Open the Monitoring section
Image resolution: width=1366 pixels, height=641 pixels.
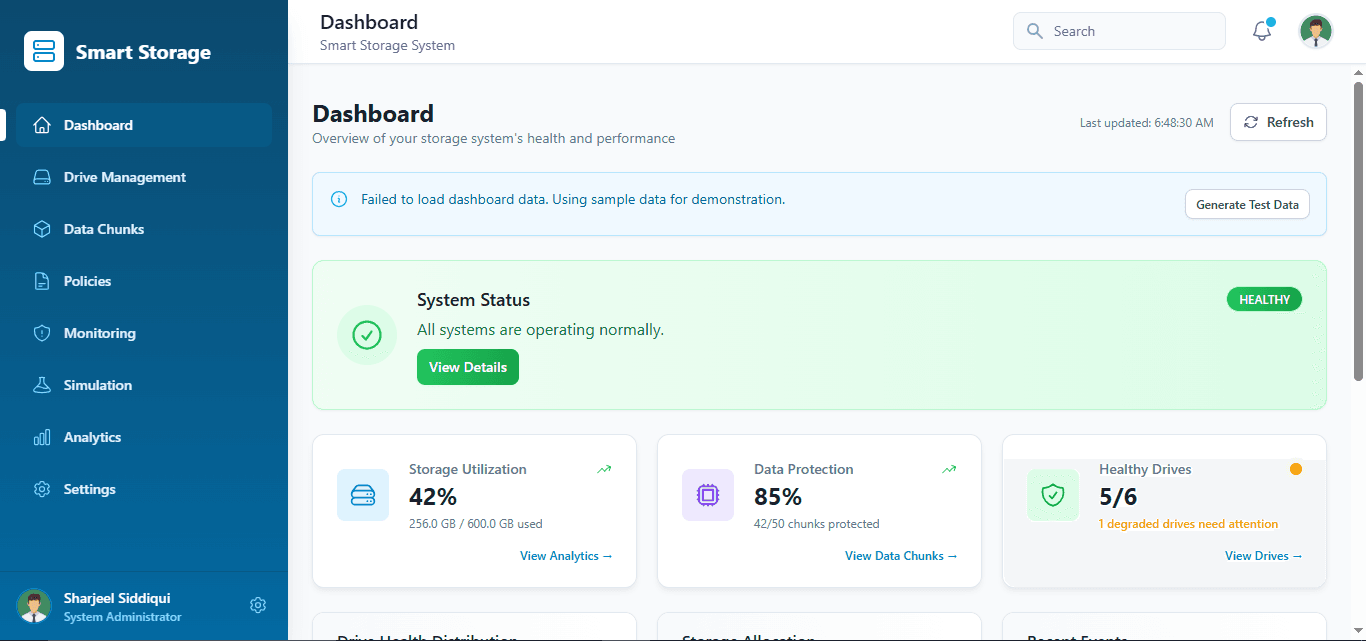pyautogui.click(x=100, y=333)
